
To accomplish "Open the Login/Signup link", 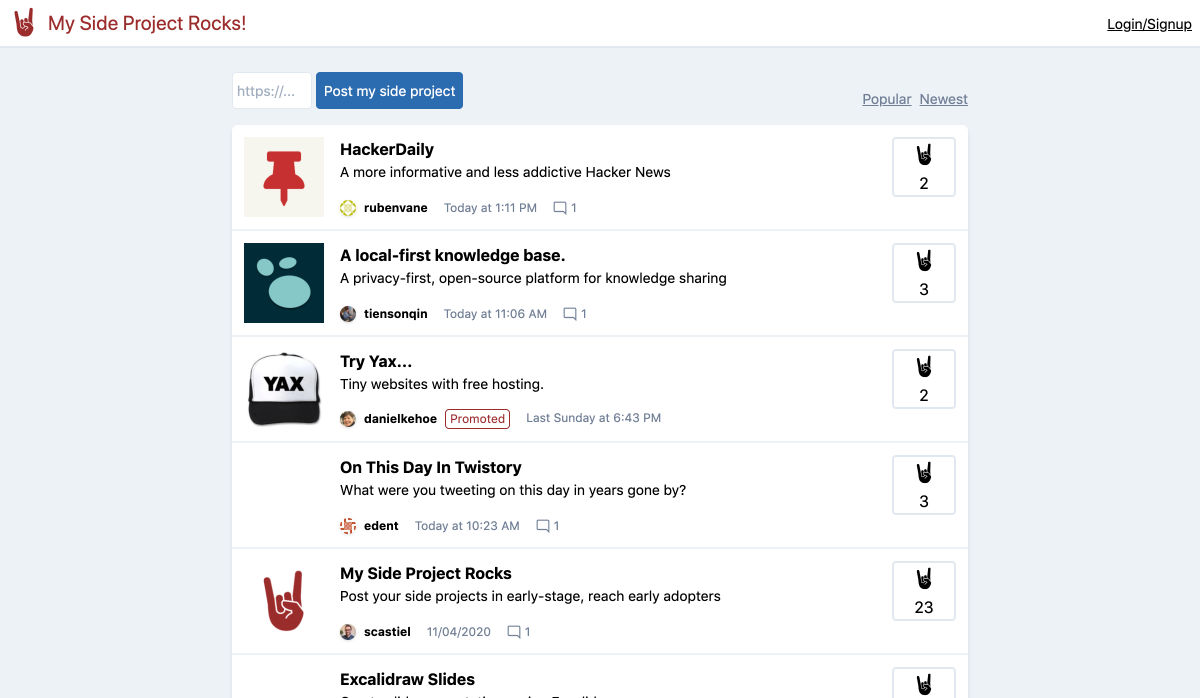I will click(1149, 24).
